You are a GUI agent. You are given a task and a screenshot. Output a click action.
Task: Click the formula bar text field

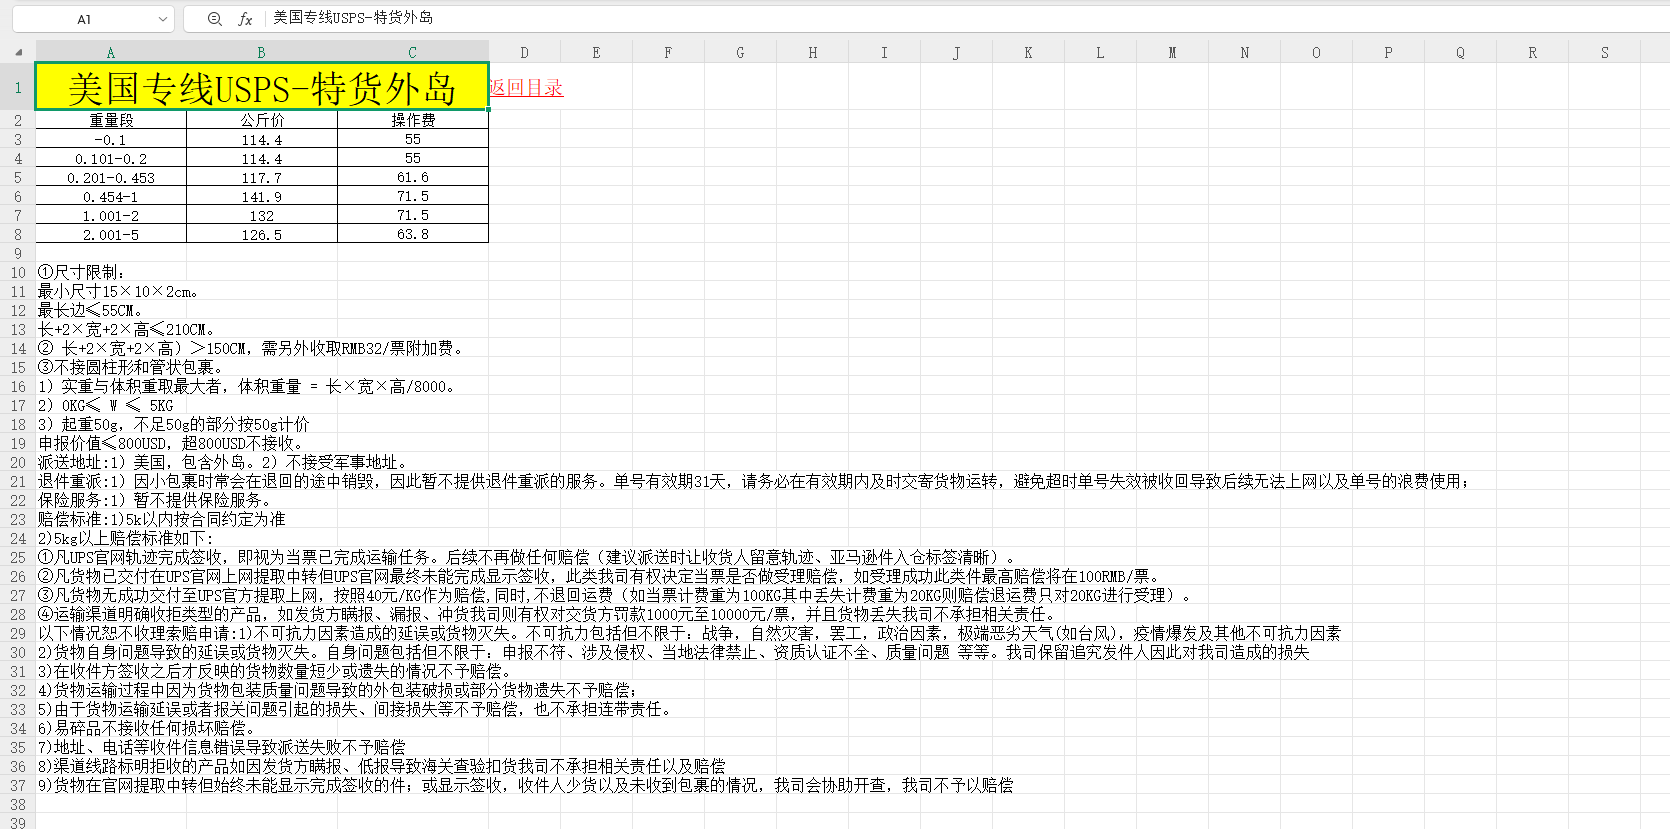(x=965, y=18)
